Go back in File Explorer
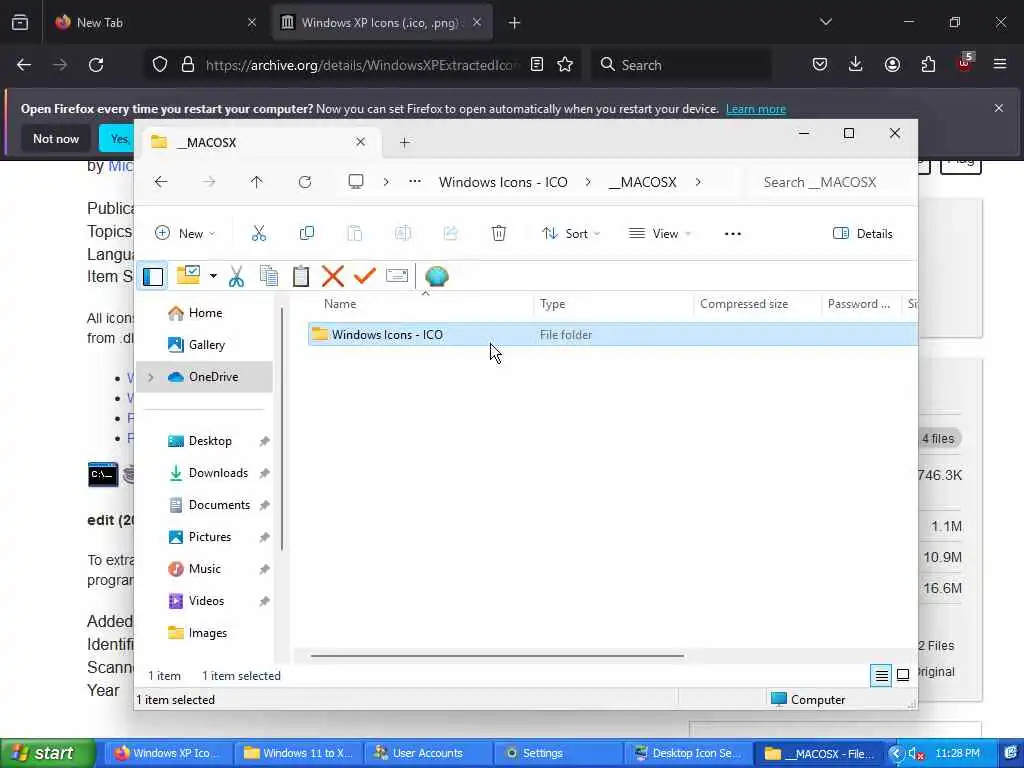The height and width of the screenshot is (768, 1024). point(161,182)
